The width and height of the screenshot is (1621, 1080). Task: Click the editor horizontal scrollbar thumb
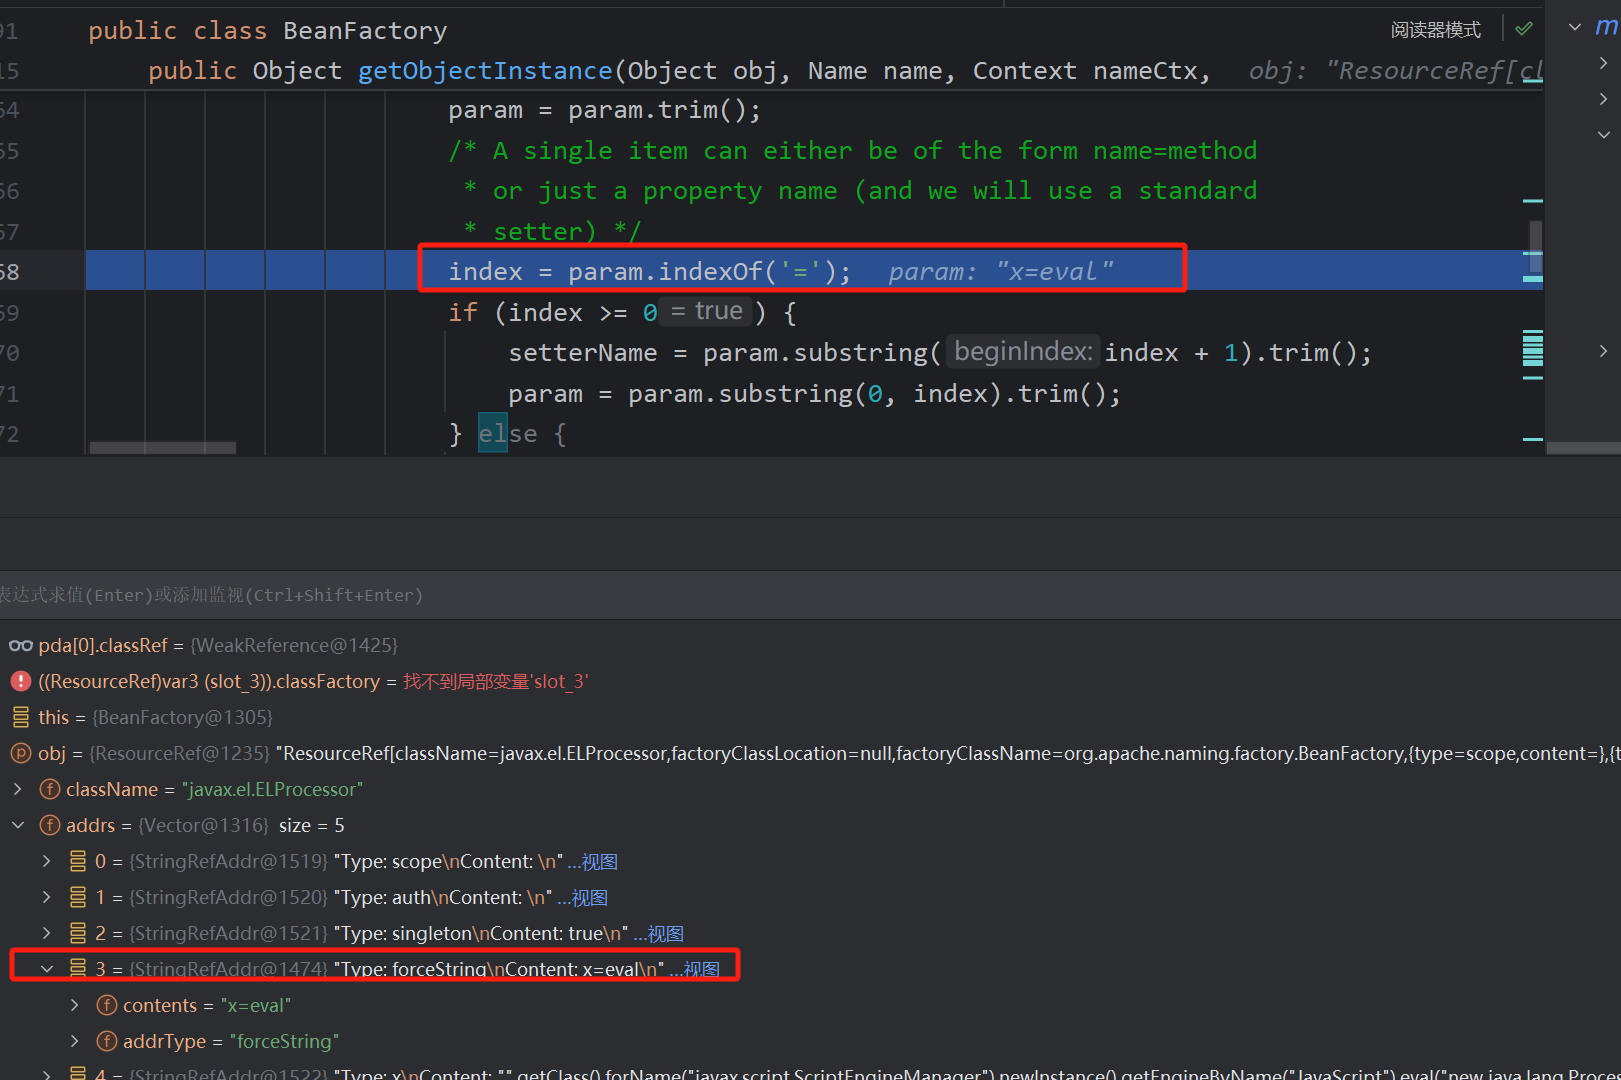coord(163,448)
